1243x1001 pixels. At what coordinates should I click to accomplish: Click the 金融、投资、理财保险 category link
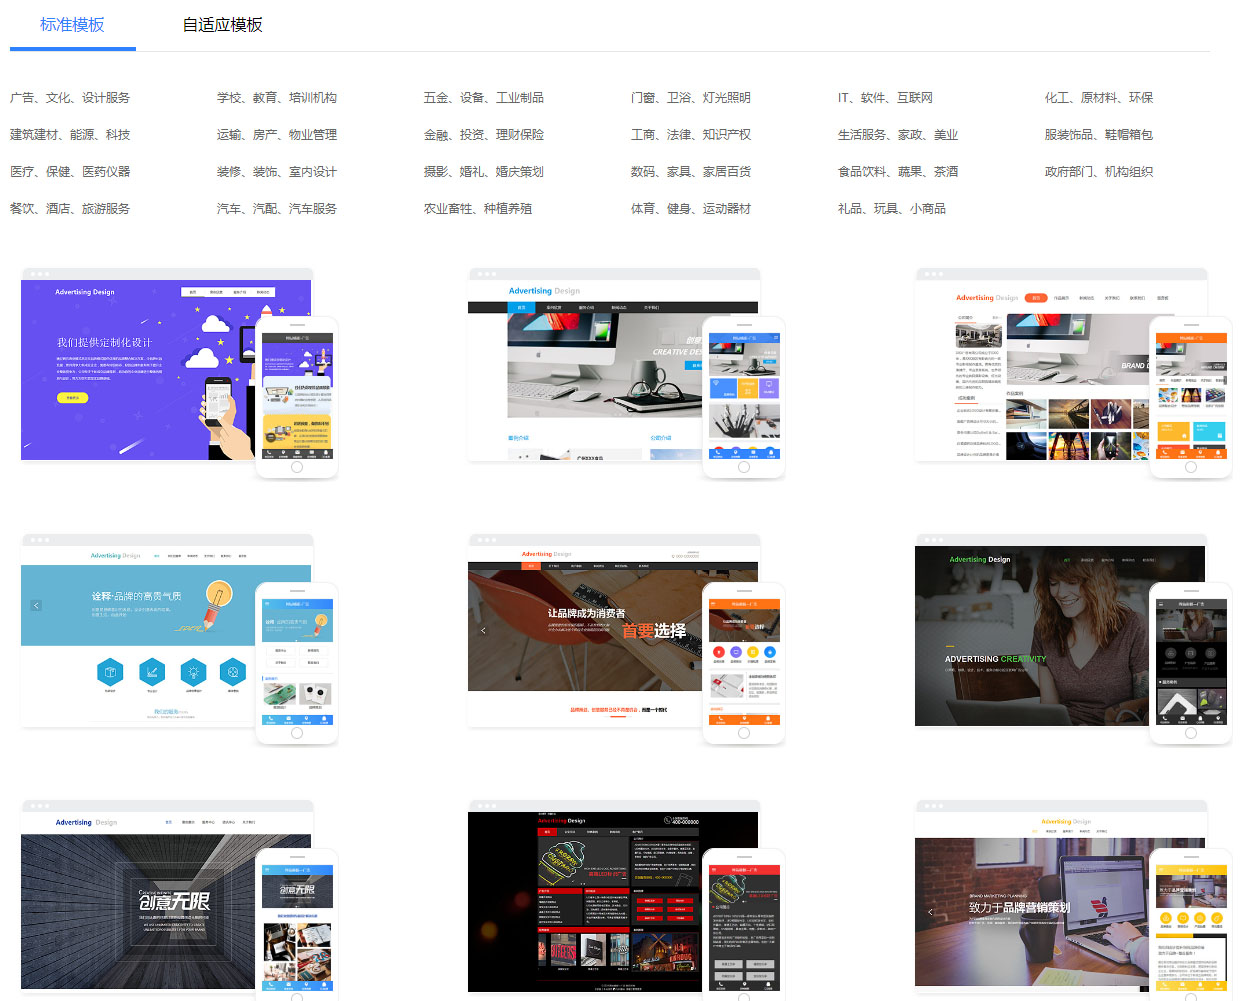pyautogui.click(x=484, y=135)
